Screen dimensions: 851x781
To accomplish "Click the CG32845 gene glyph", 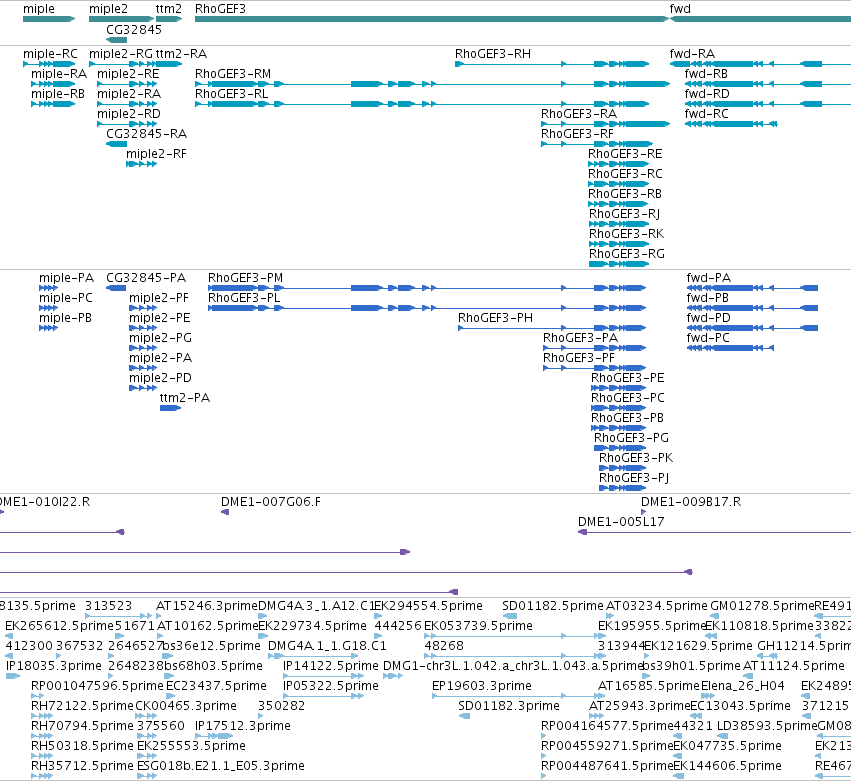I will (x=116, y=40).
